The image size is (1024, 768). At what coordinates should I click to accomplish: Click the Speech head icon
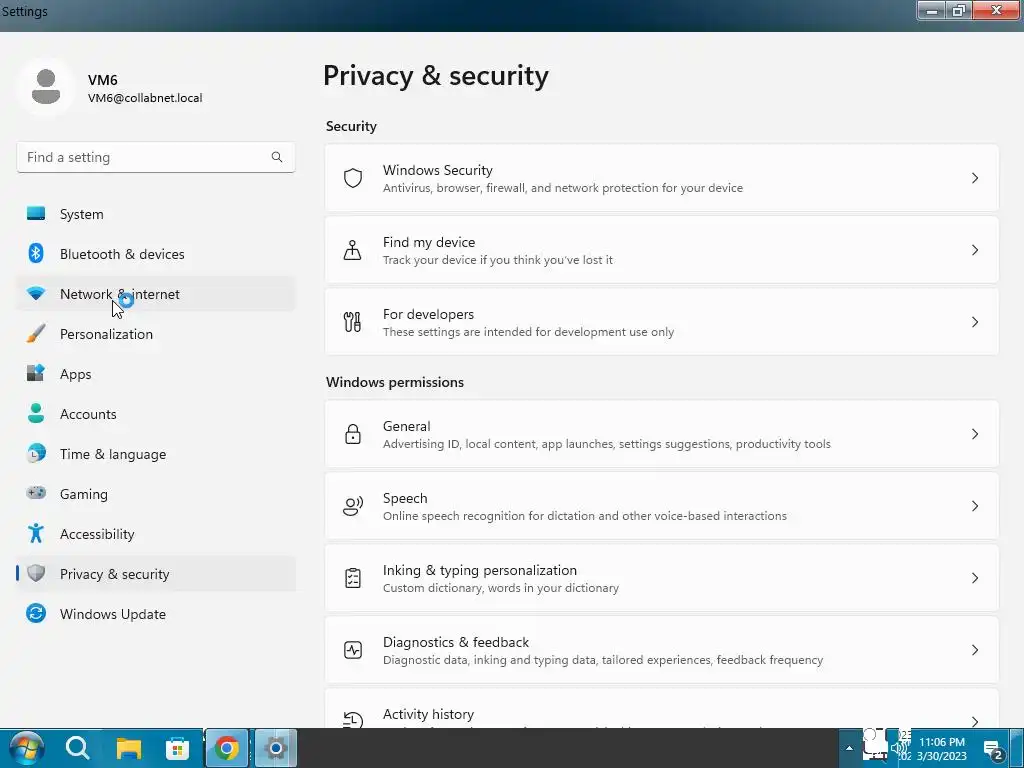point(353,506)
